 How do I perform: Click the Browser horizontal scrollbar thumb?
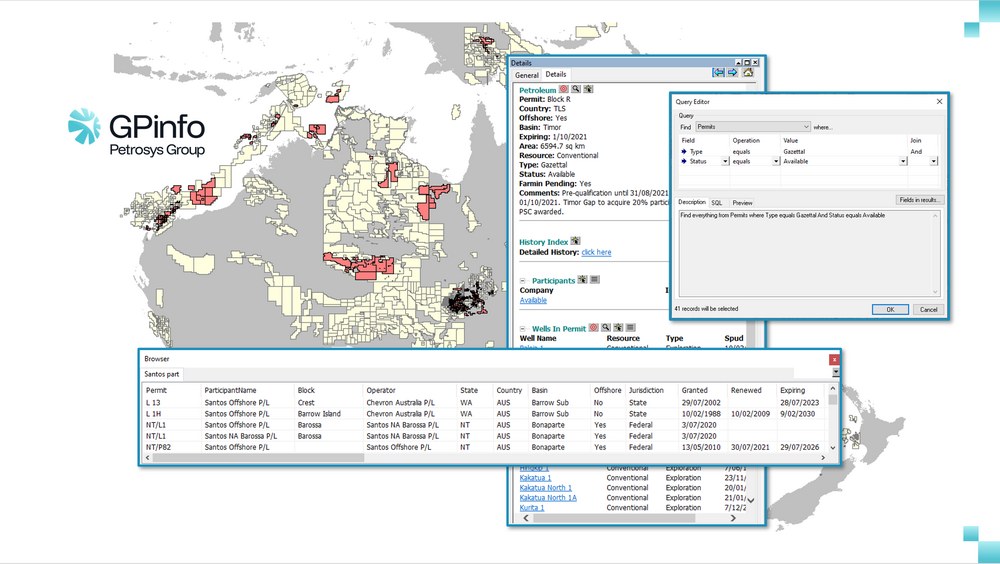point(258,457)
